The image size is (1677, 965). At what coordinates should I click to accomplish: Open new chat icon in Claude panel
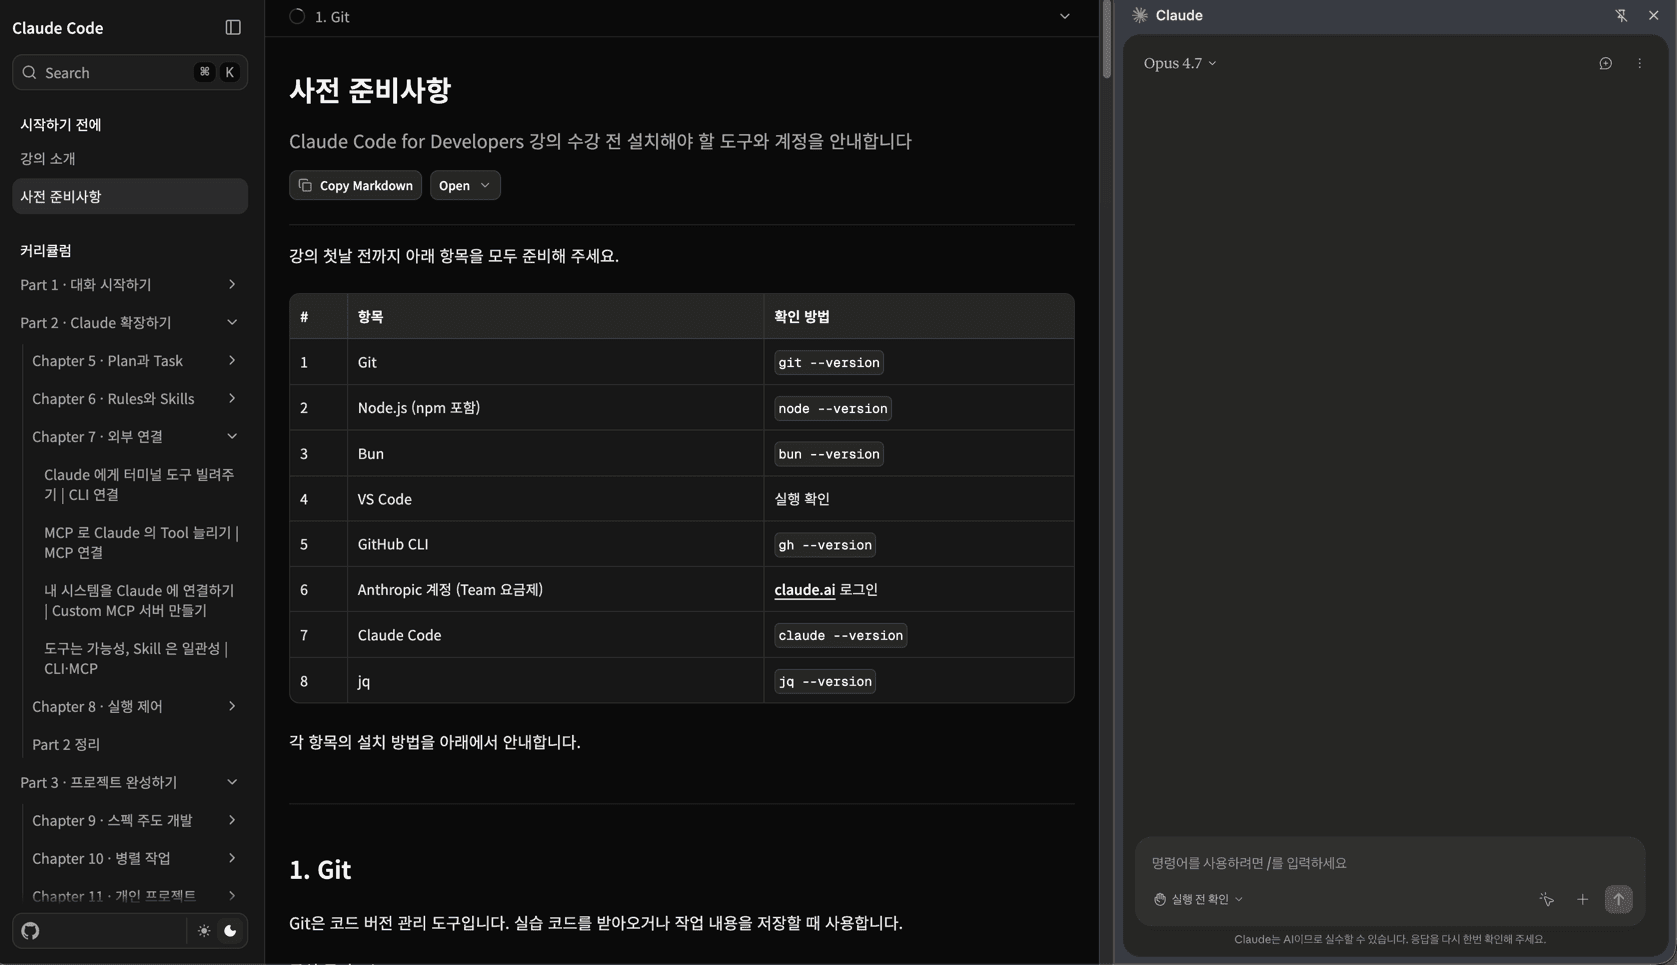tap(1605, 63)
